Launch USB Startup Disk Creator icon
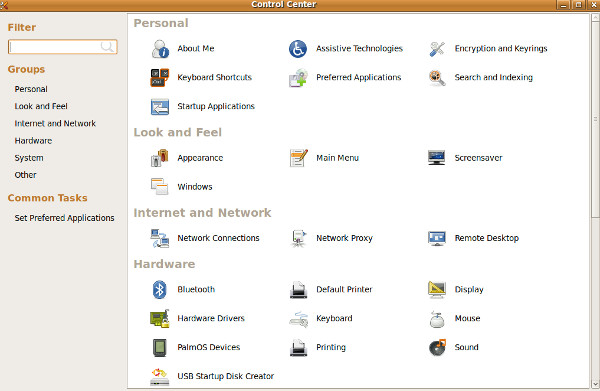The width and height of the screenshot is (600, 391). [x=160, y=376]
